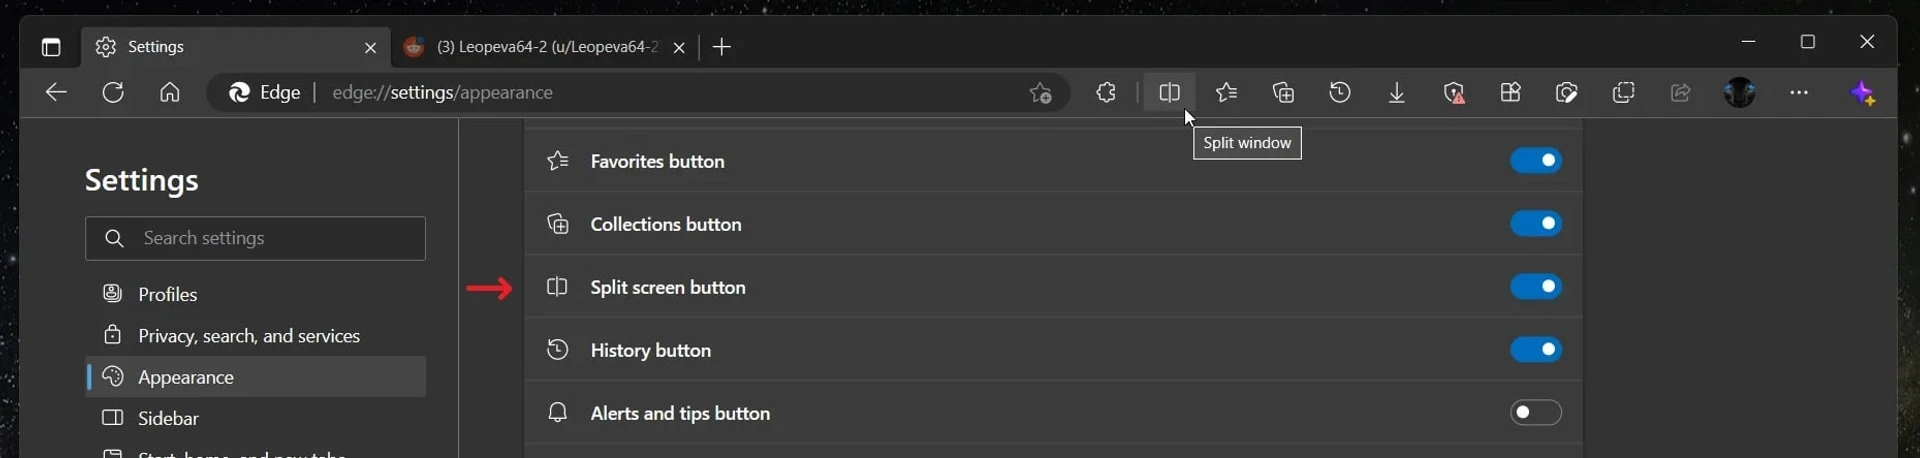Toggle off the Favorites button switch
The height and width of the screenshot is (458, 1920).
pos(1536,160)
